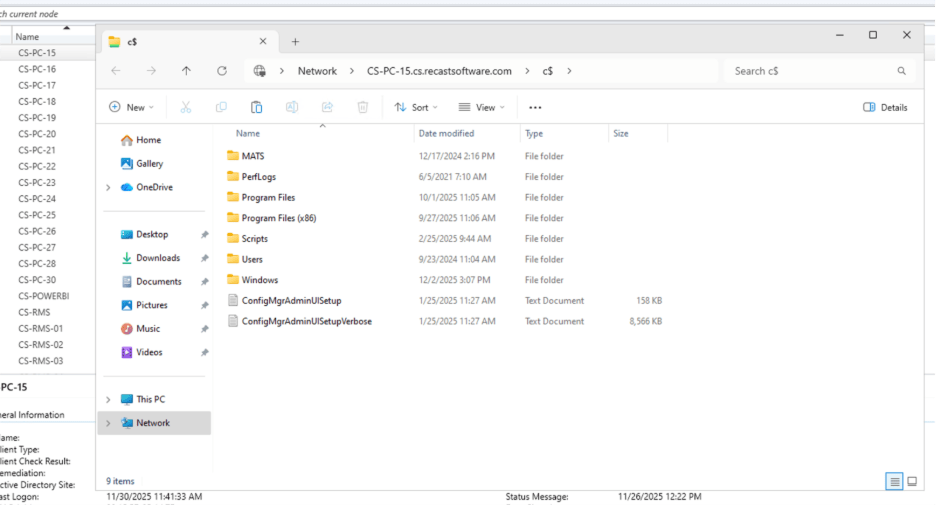Open the View dropdown menu
The image size is (936, 505).
tap(481, 107)
